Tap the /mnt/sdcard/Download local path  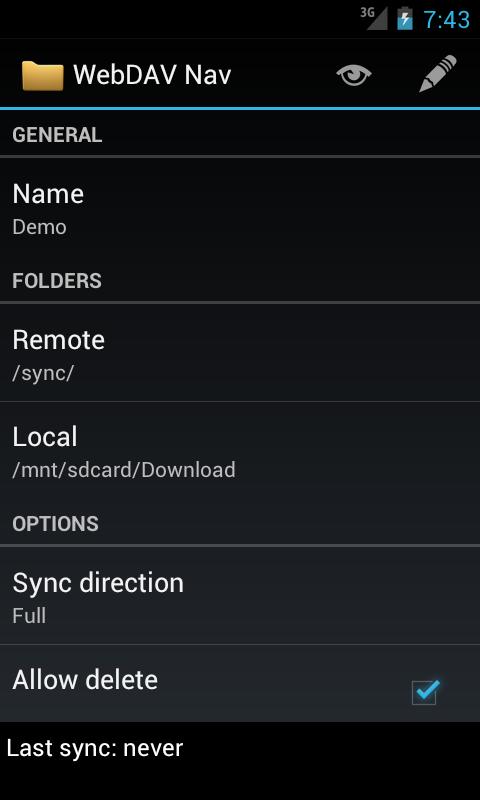point(124,470)
